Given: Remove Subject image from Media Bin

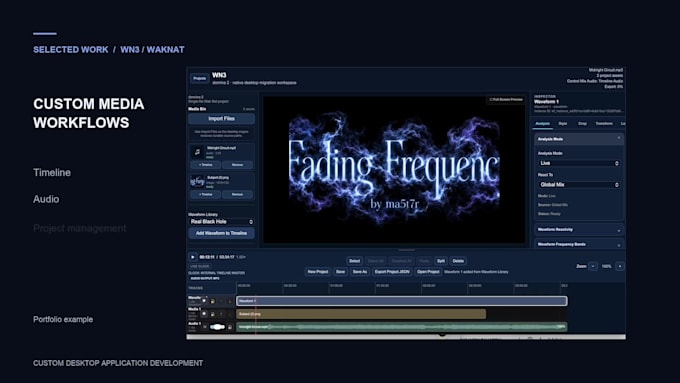Looking at the screenshot, I should coord(237,194).
